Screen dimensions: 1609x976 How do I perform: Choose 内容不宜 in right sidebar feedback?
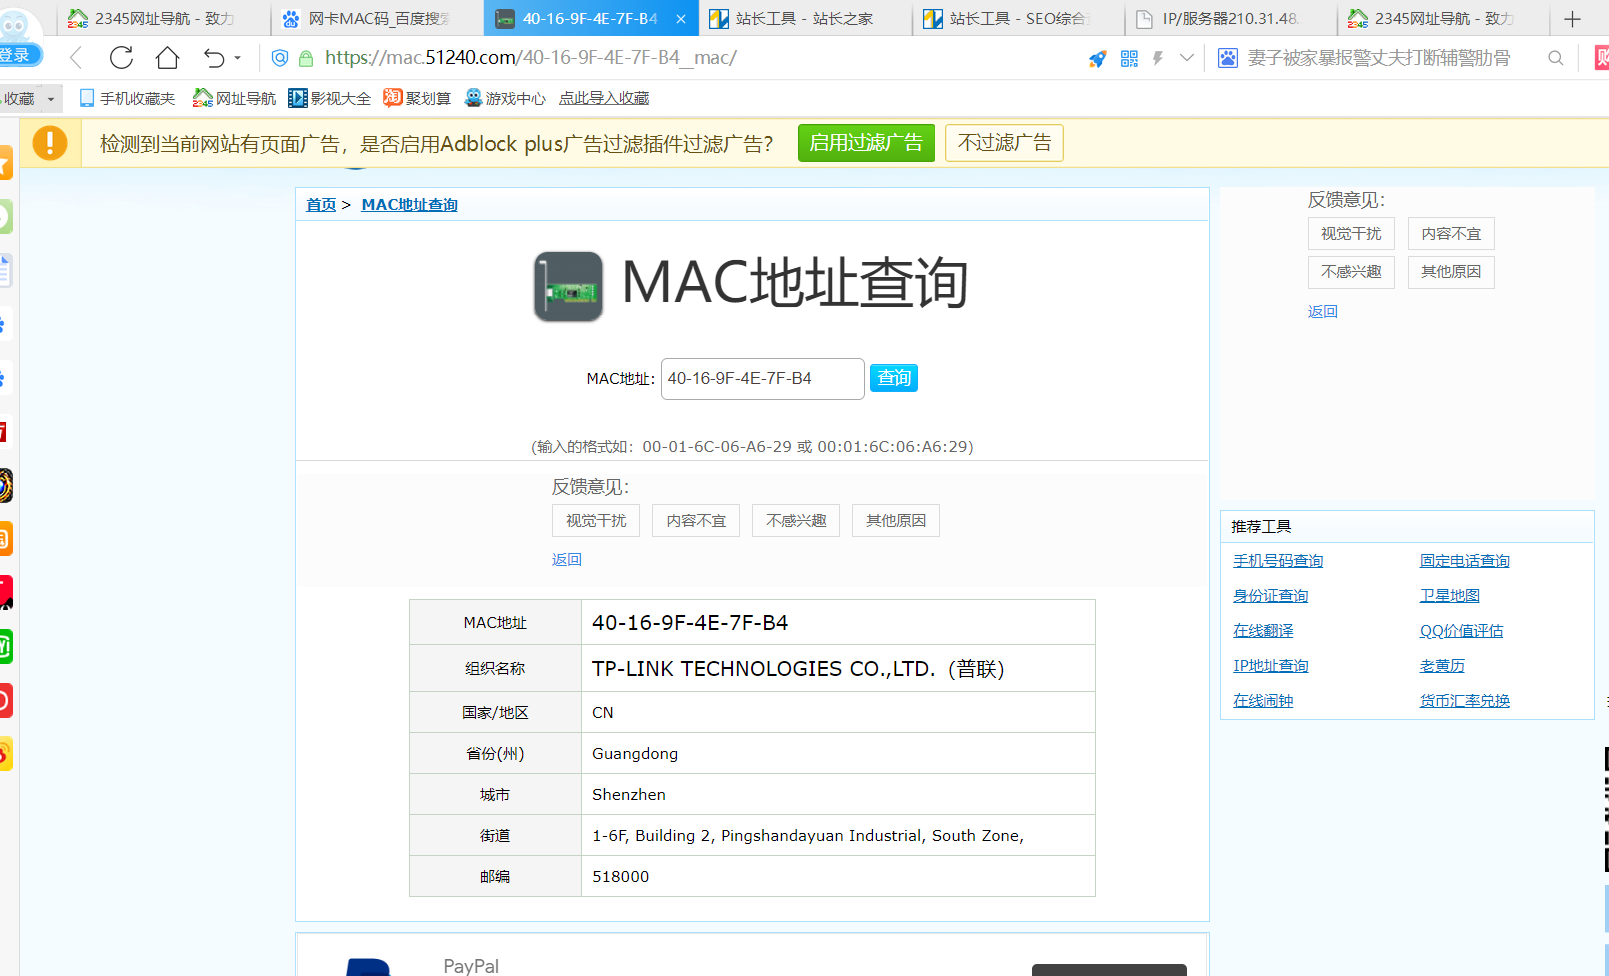click(x=1451, y=234)
